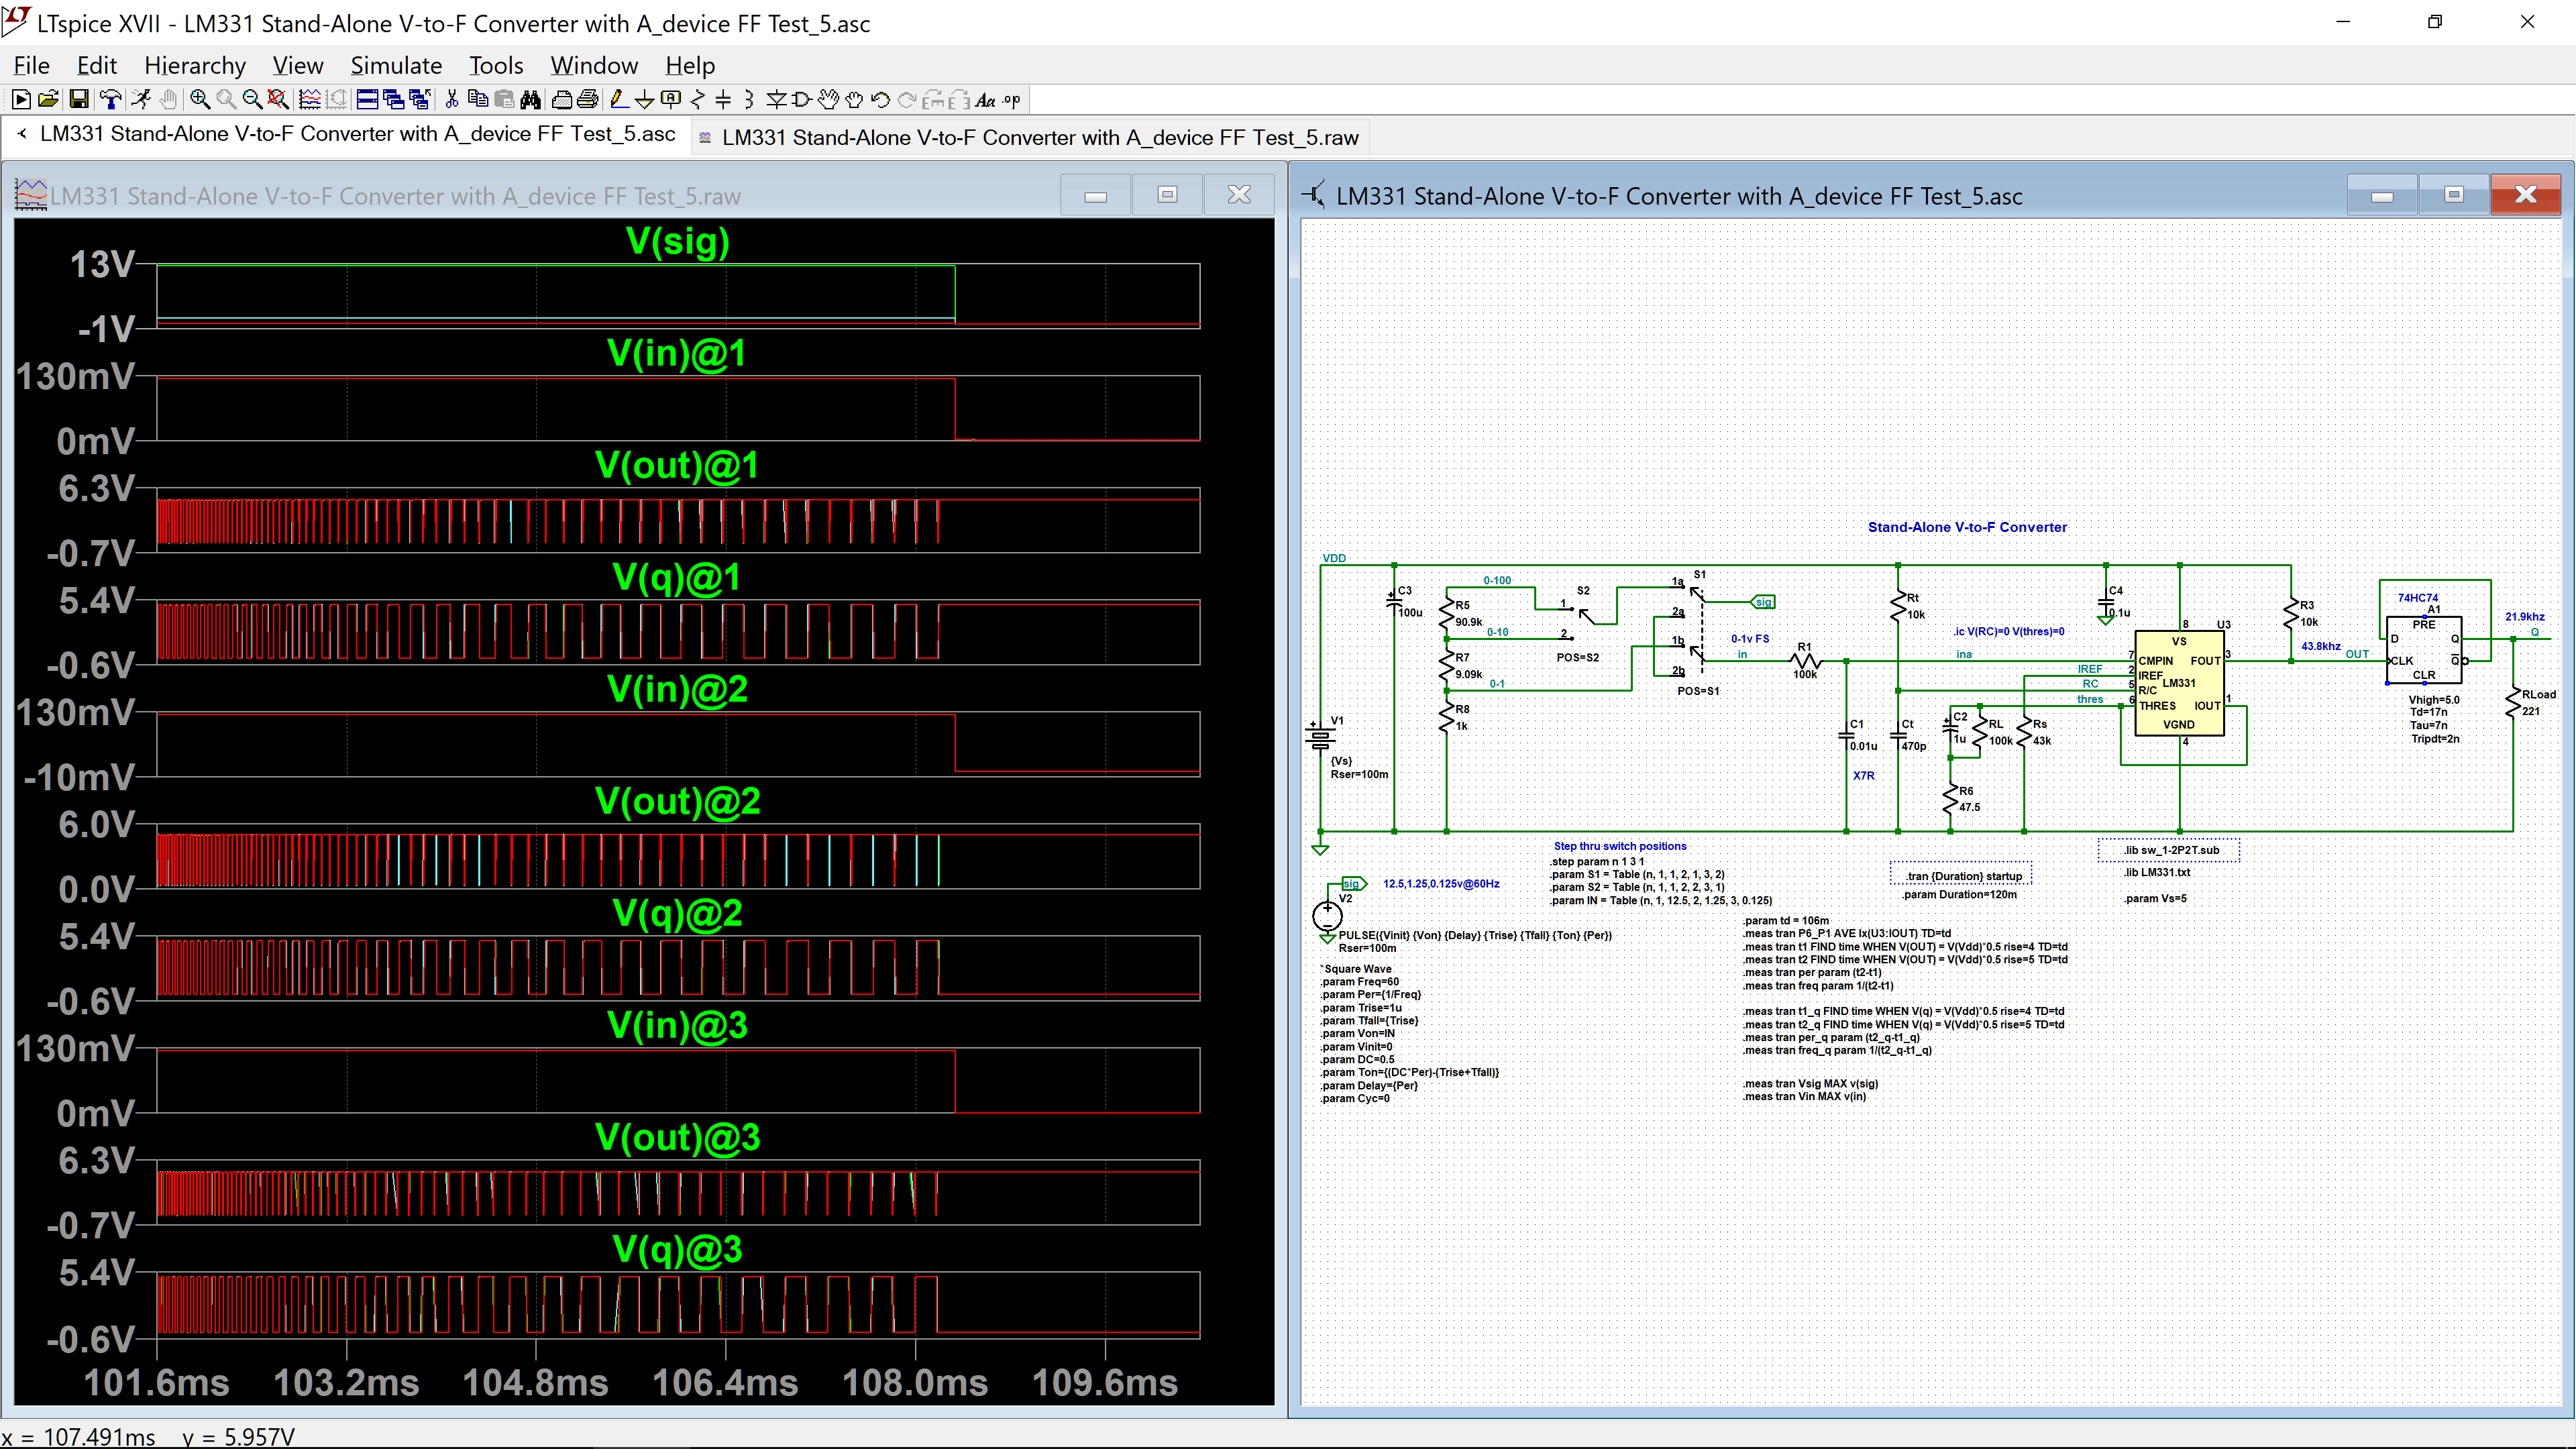Viewport: 2576px width, 1449px height.
Task: Open the Window menu
Action: tap(594, 65)
